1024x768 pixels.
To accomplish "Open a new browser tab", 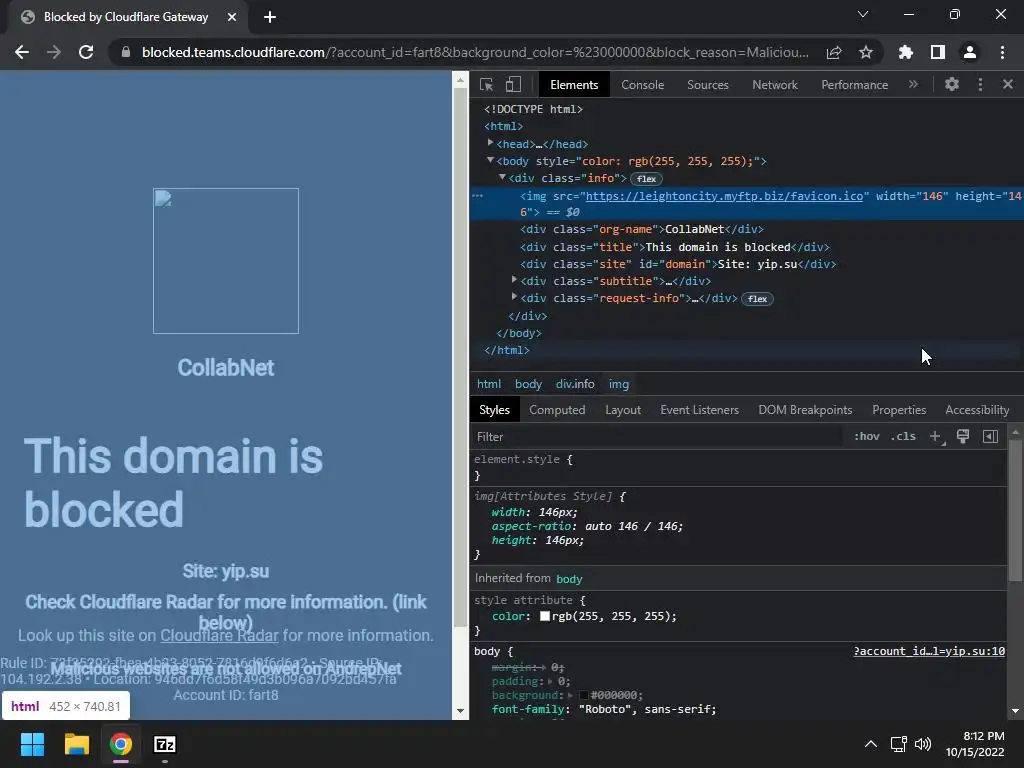I will coord(270,17).
